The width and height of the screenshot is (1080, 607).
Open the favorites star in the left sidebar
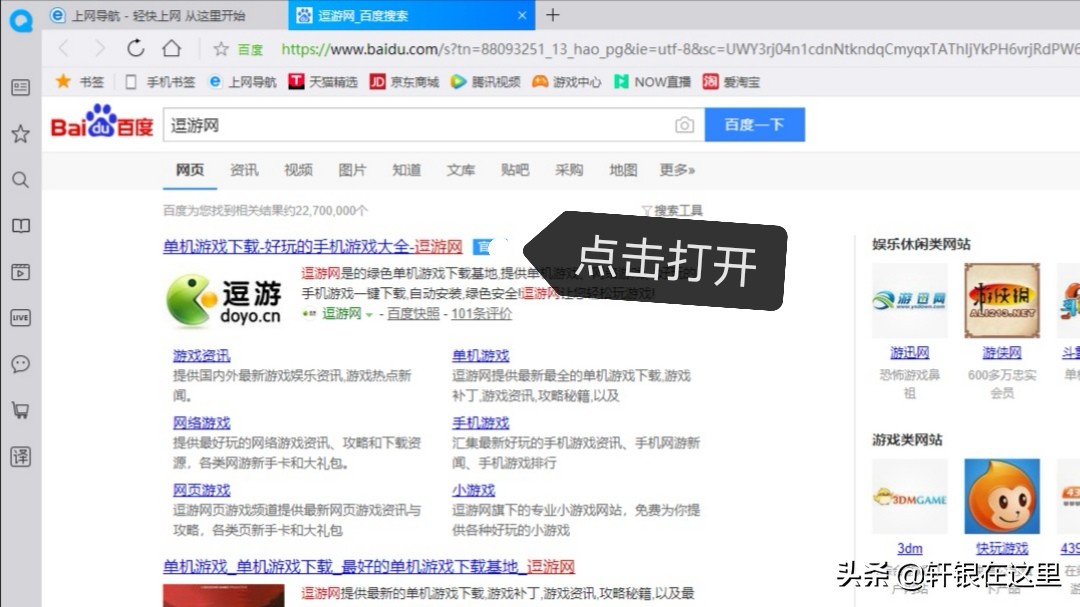point(20,134)
